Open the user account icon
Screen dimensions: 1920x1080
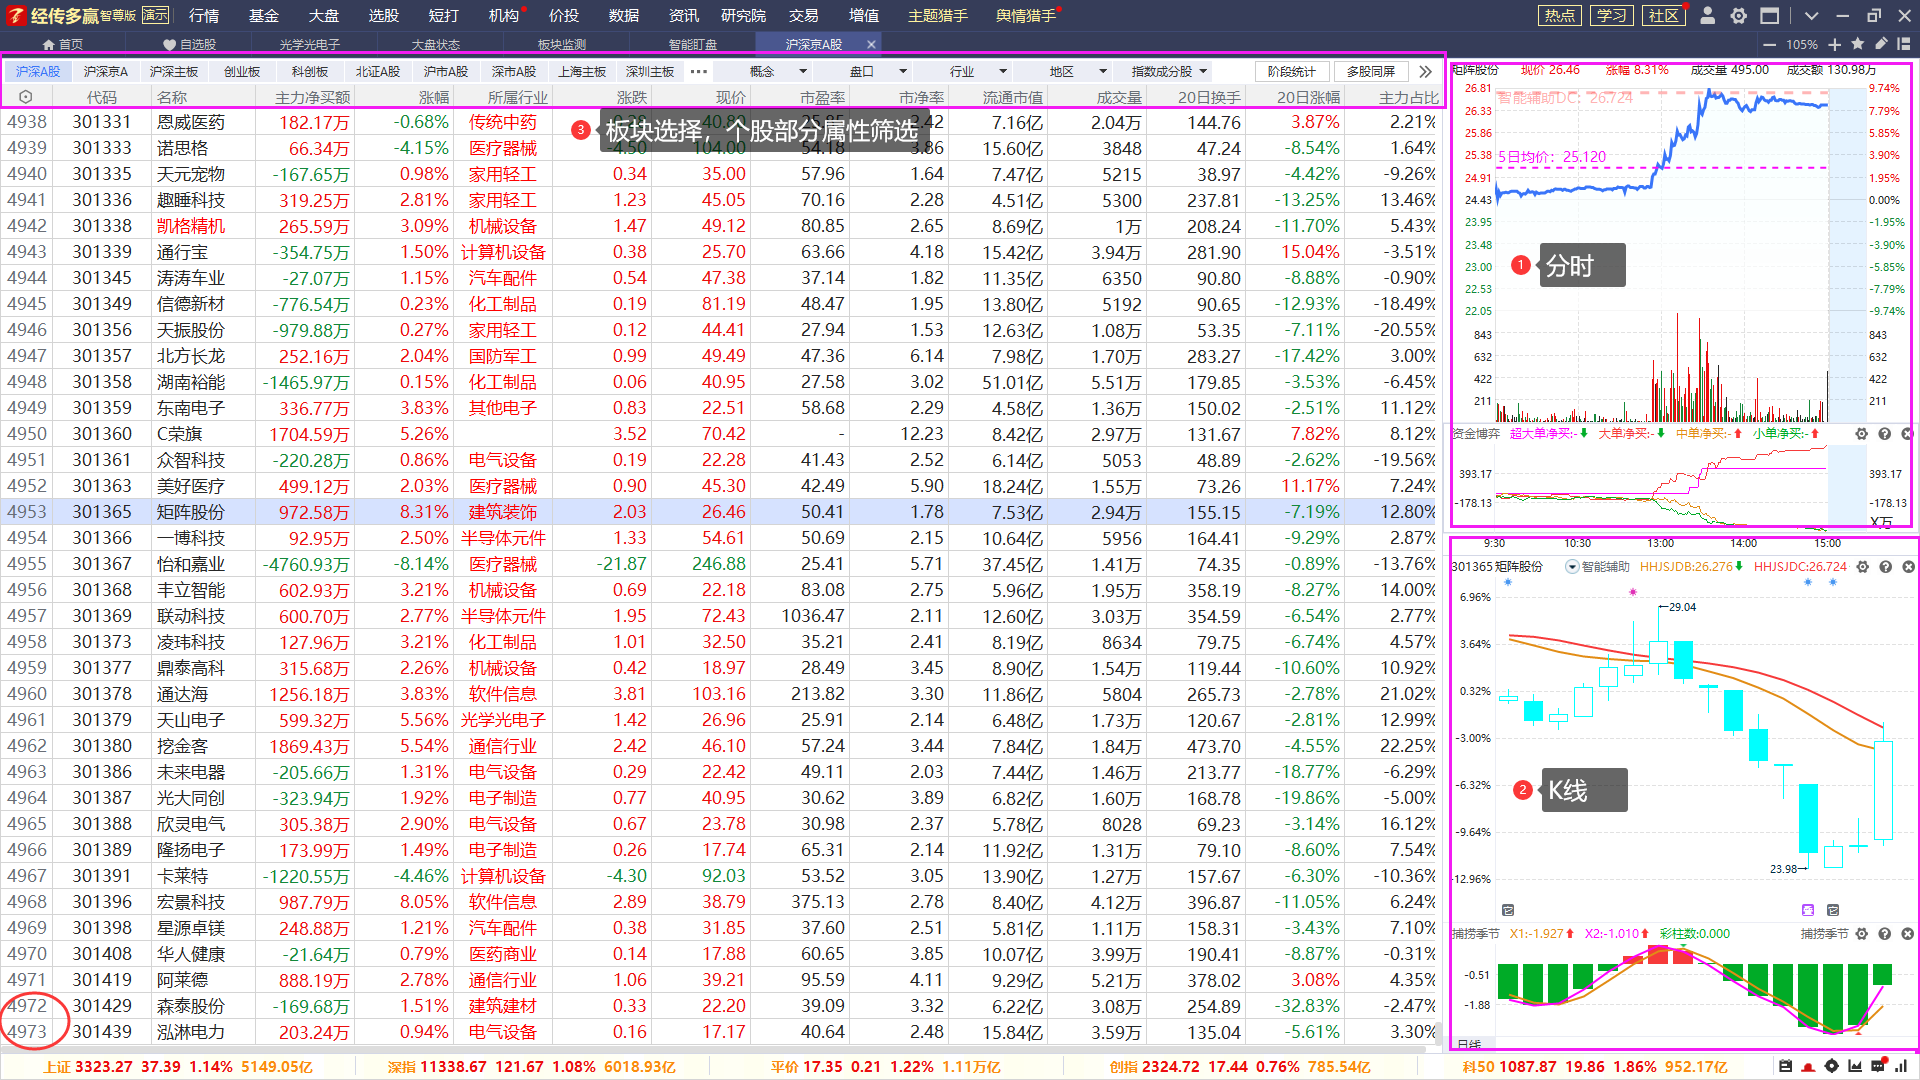1708,15
